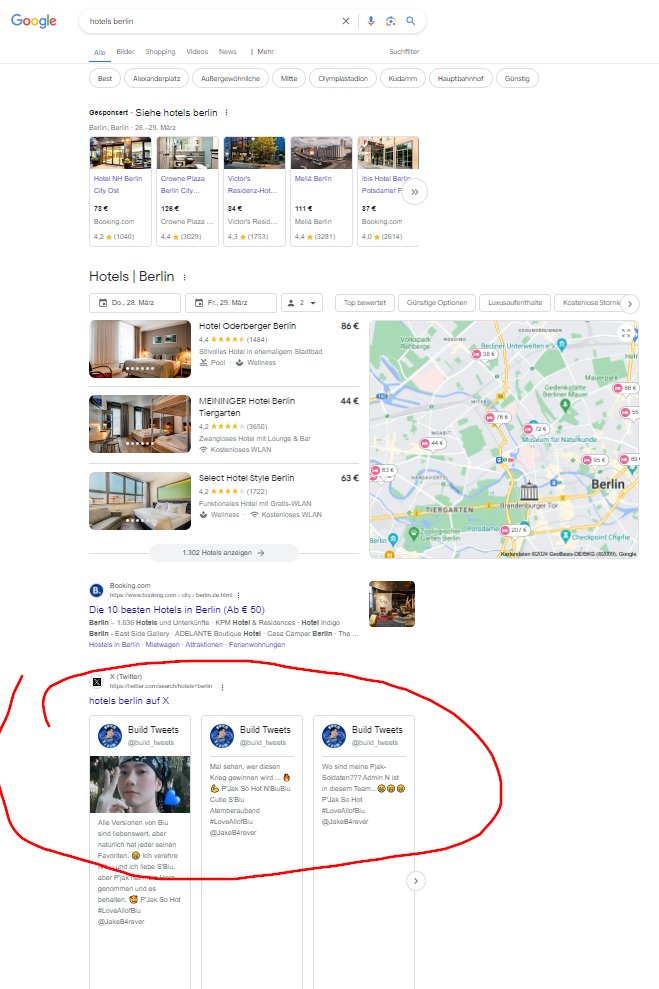Select the 72 € hotel pin on map

coord(535,429)
